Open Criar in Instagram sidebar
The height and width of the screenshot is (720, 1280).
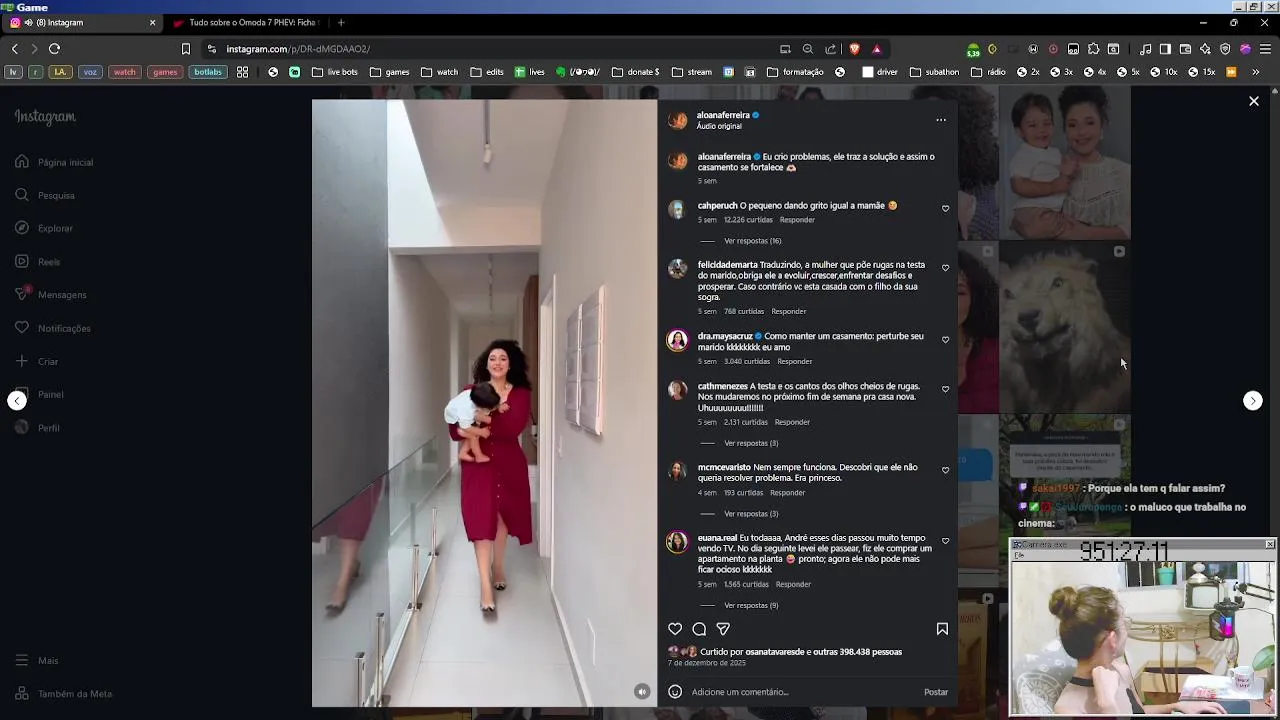[37, 361]
